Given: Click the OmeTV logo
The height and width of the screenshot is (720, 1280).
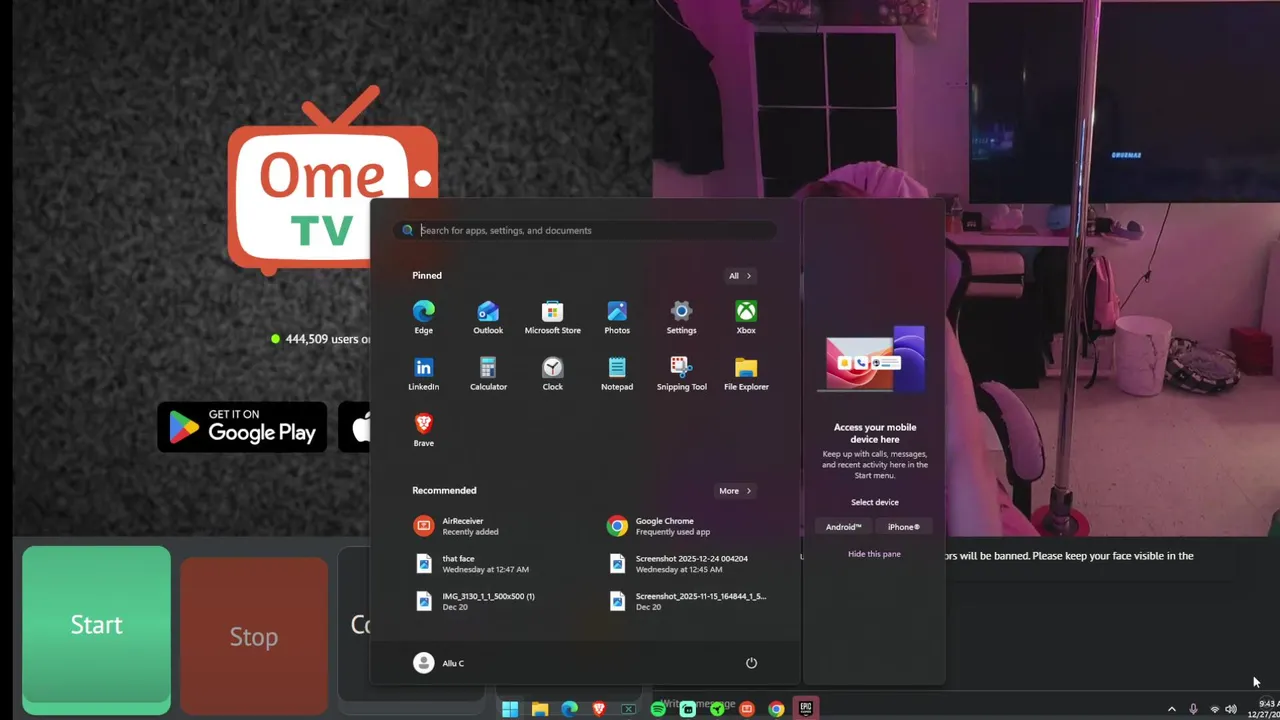Looking at the screenshot, I should (331, 180).
